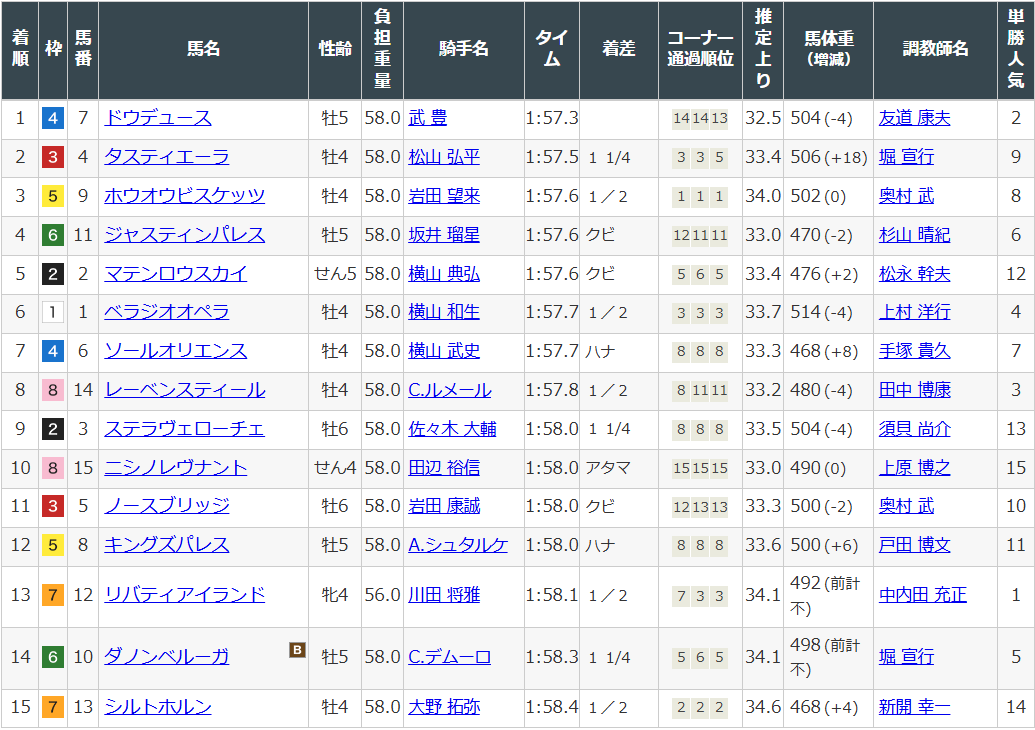
Task: Click 調教師名 column header
Action: pyautogui.click(x=935, y=49)
